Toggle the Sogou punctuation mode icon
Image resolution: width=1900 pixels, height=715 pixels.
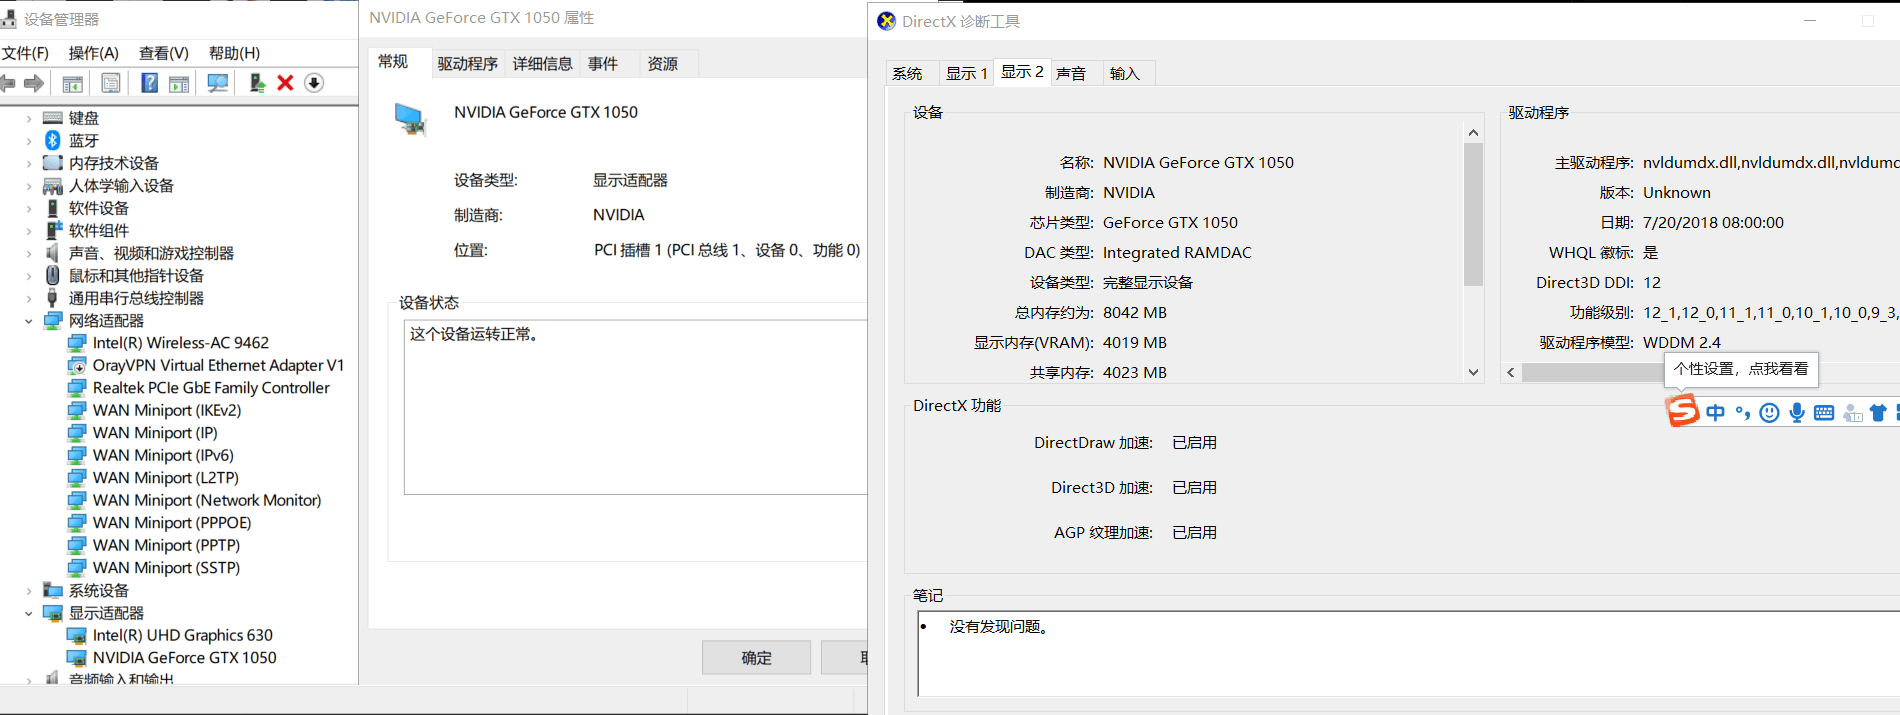click(x=1743, y=413)
